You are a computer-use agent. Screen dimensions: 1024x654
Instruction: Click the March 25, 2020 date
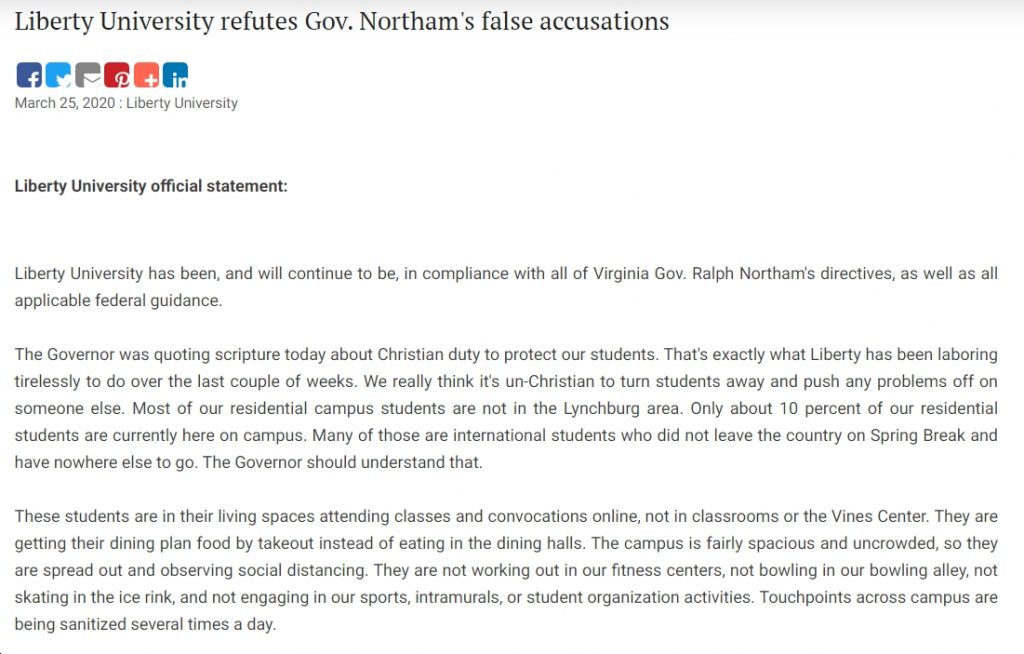pos(65,103)
